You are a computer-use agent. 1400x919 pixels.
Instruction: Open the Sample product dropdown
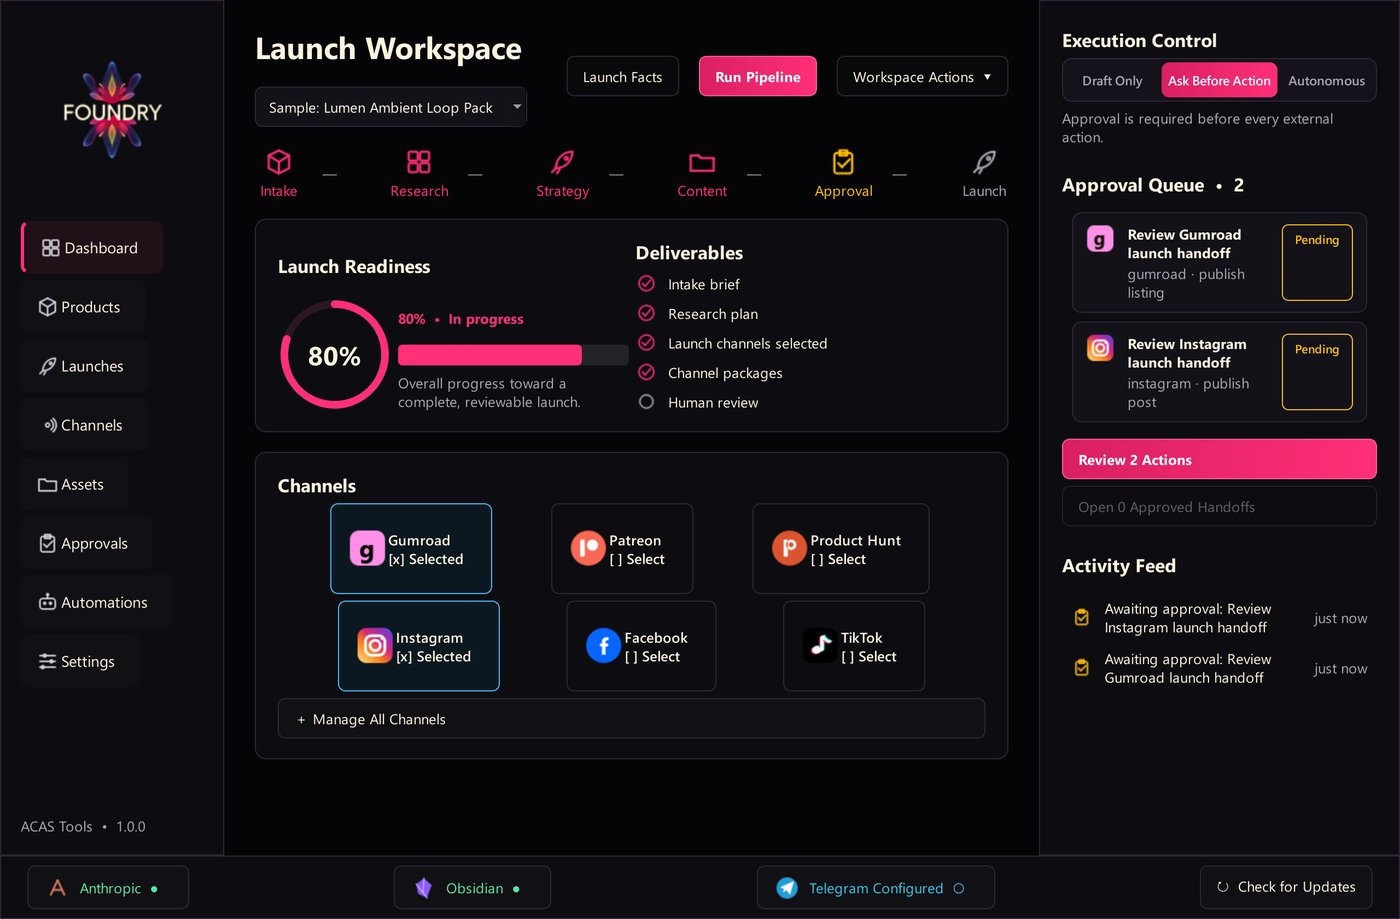click(391, 107)
